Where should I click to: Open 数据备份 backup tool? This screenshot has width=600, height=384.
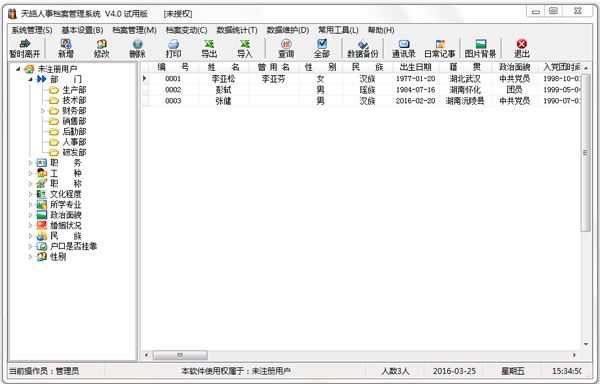point(362,49)
